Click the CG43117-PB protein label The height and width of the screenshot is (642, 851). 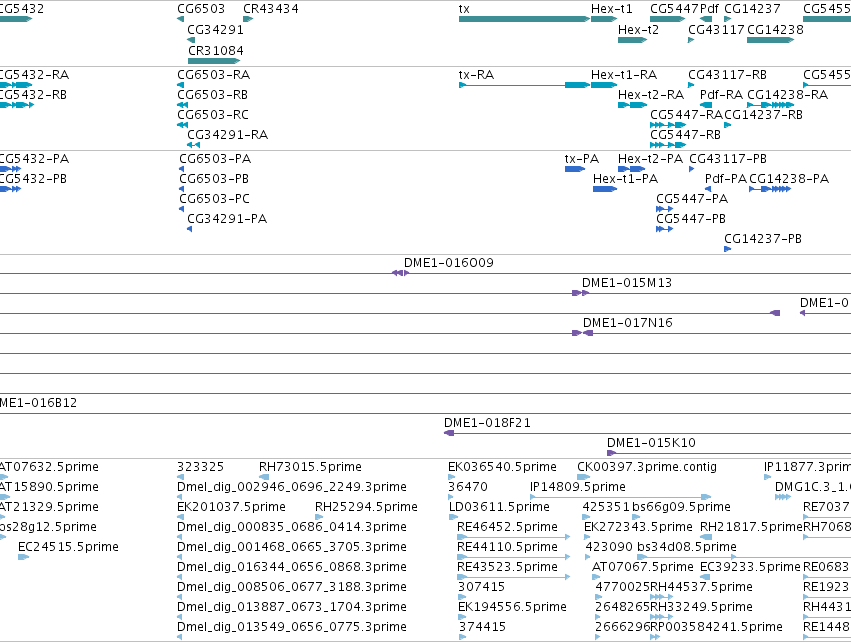point(728,158)
